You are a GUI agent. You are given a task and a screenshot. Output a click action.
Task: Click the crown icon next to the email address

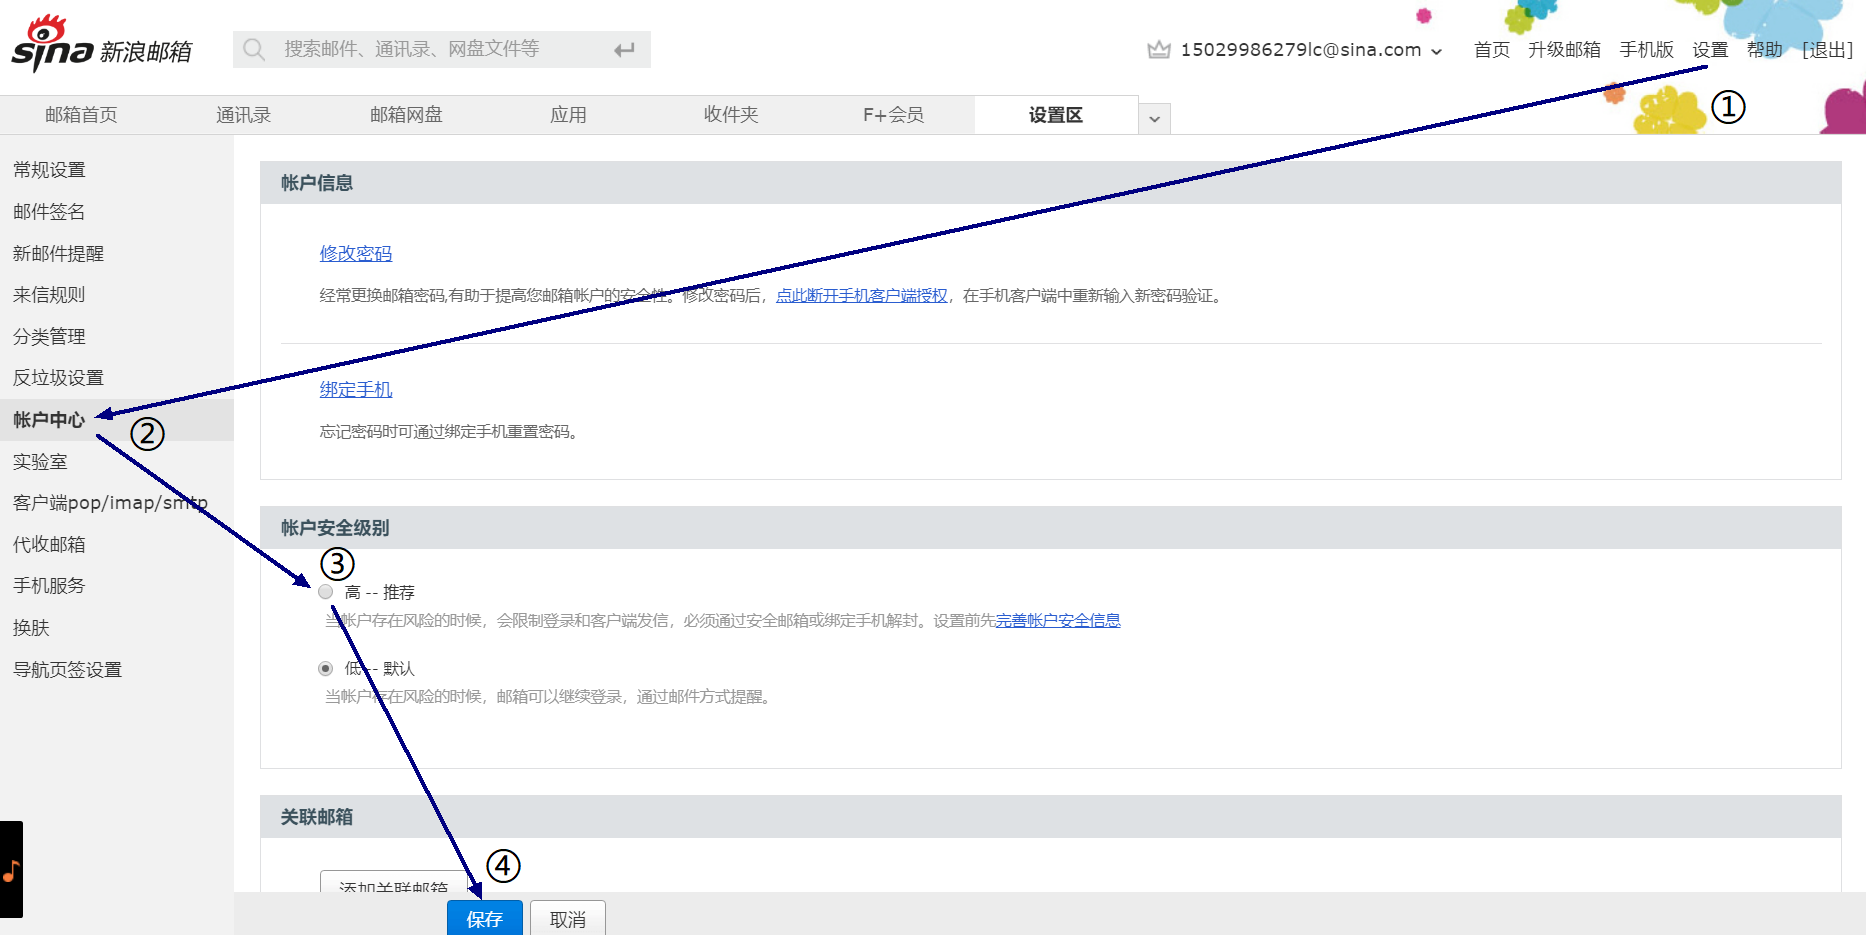pos(1157,47)
